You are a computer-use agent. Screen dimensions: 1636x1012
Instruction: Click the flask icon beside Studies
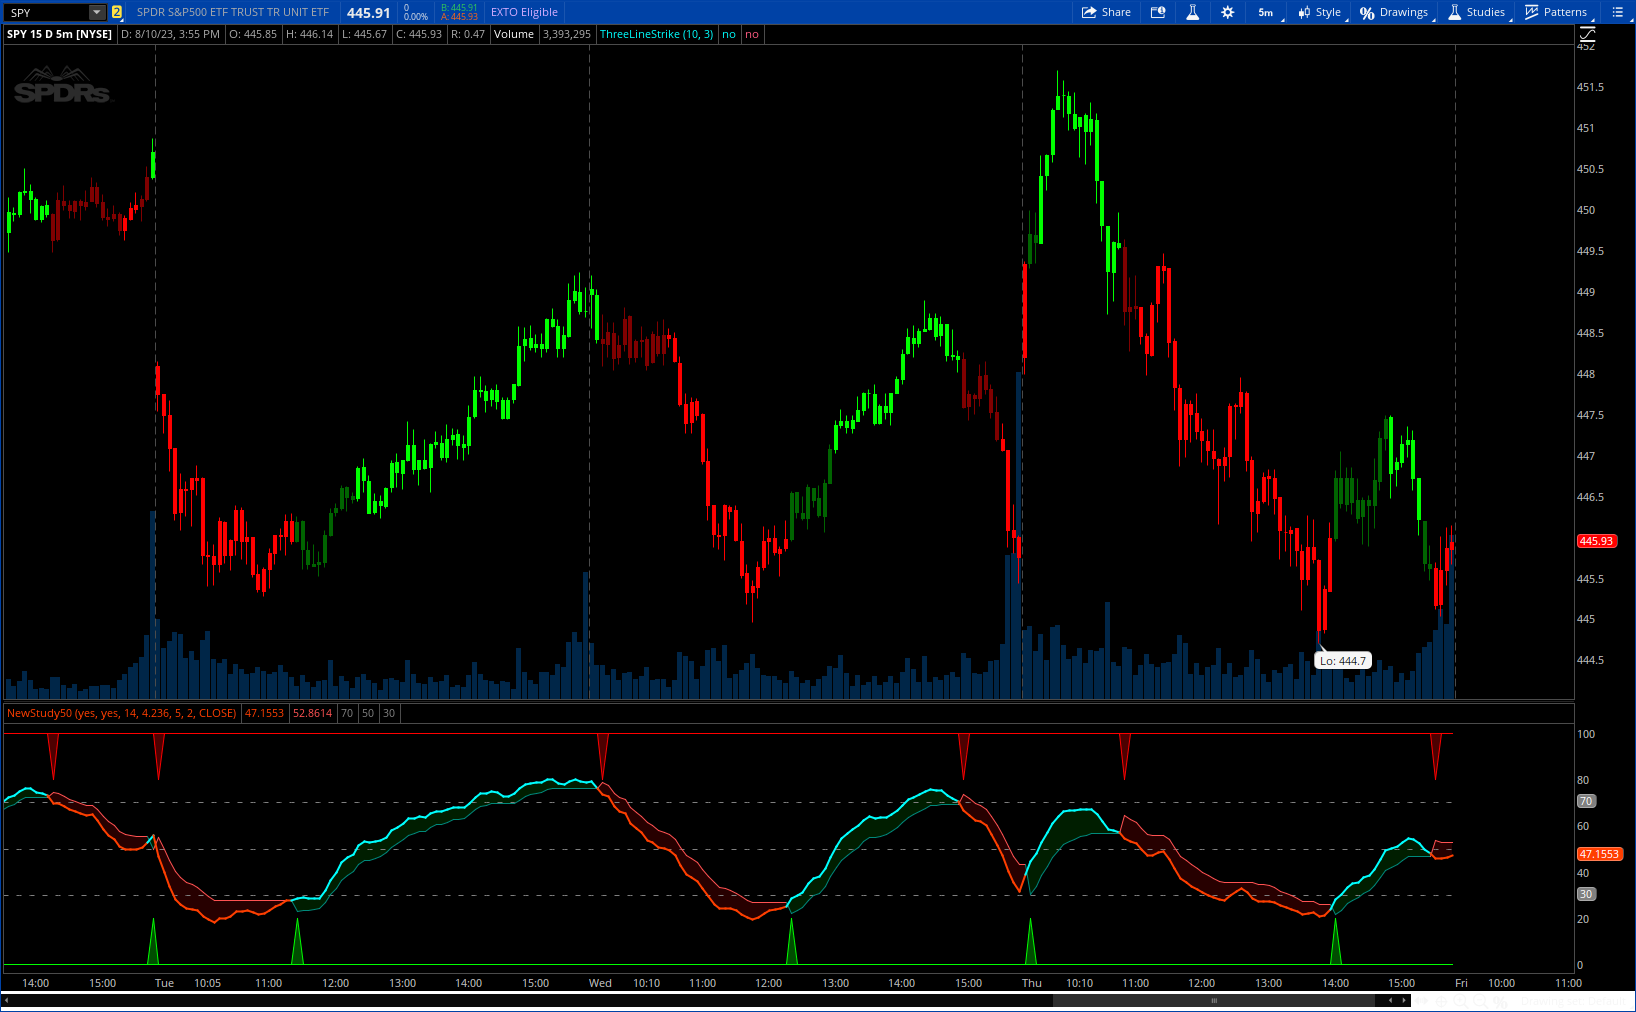point(1455,12)
